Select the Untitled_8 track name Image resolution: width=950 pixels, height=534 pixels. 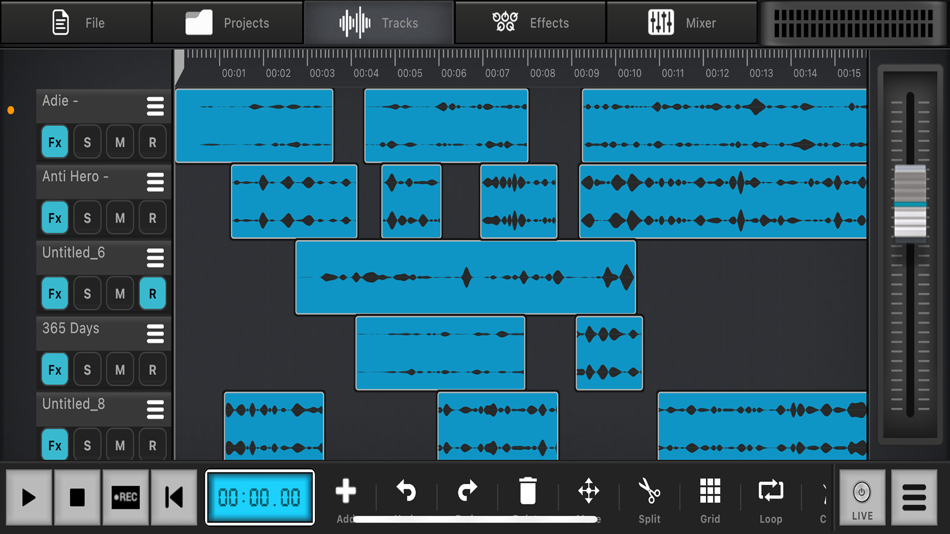(x=73, y=404)
